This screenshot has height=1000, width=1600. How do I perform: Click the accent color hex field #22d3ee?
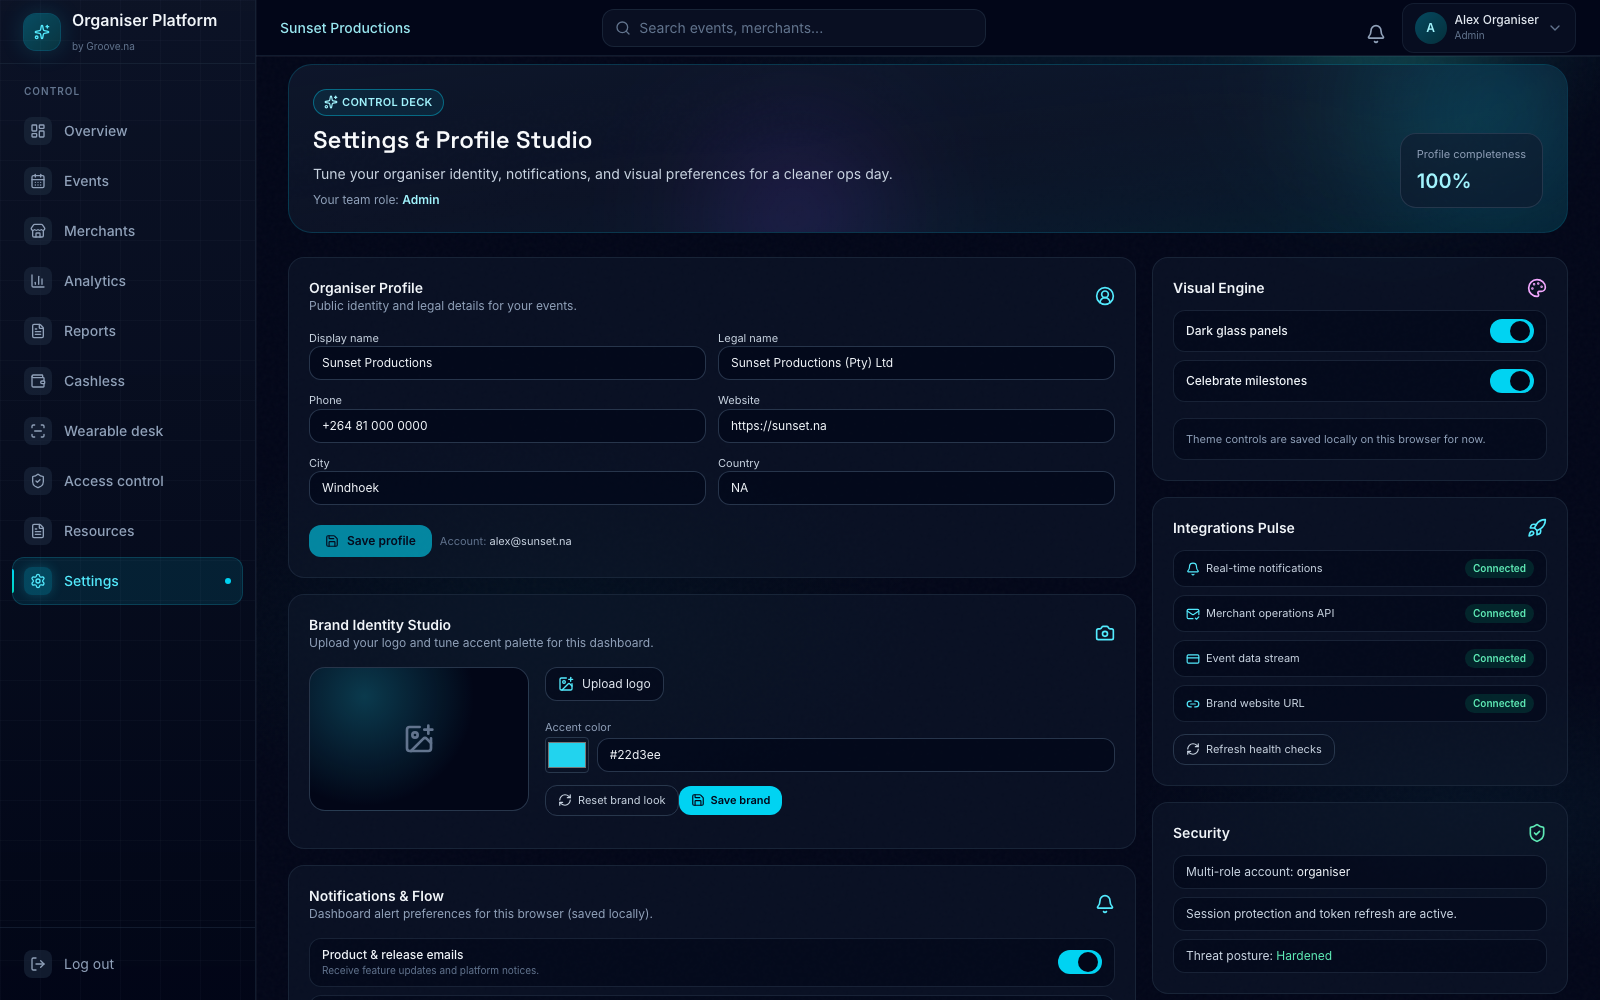855,755
